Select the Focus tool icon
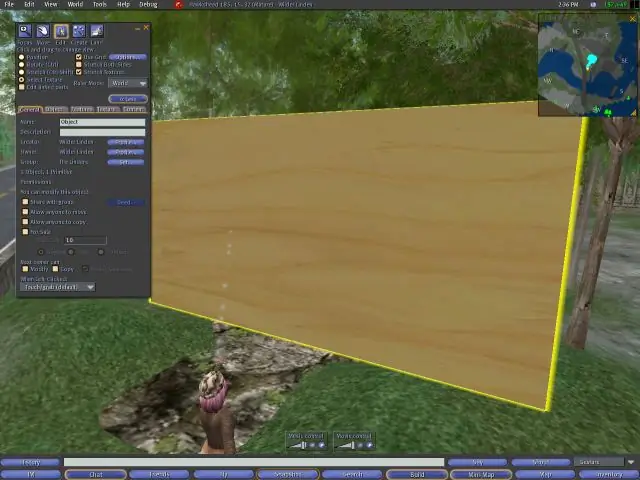 (x=24, y=31)
